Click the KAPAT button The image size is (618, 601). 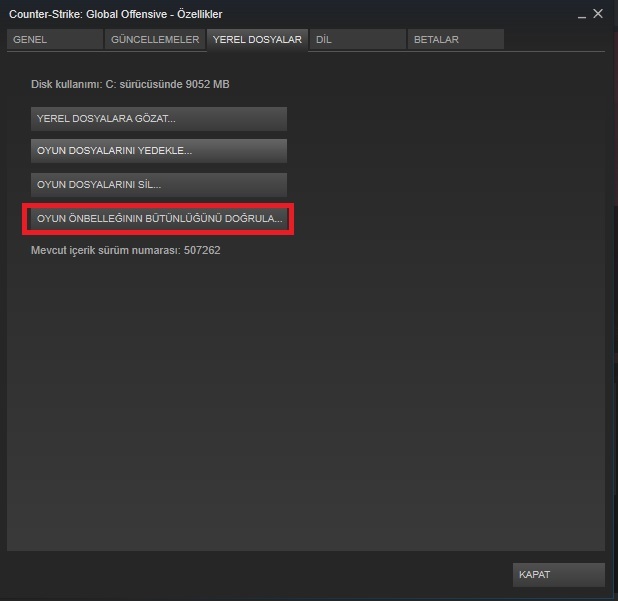pos(558,575)
